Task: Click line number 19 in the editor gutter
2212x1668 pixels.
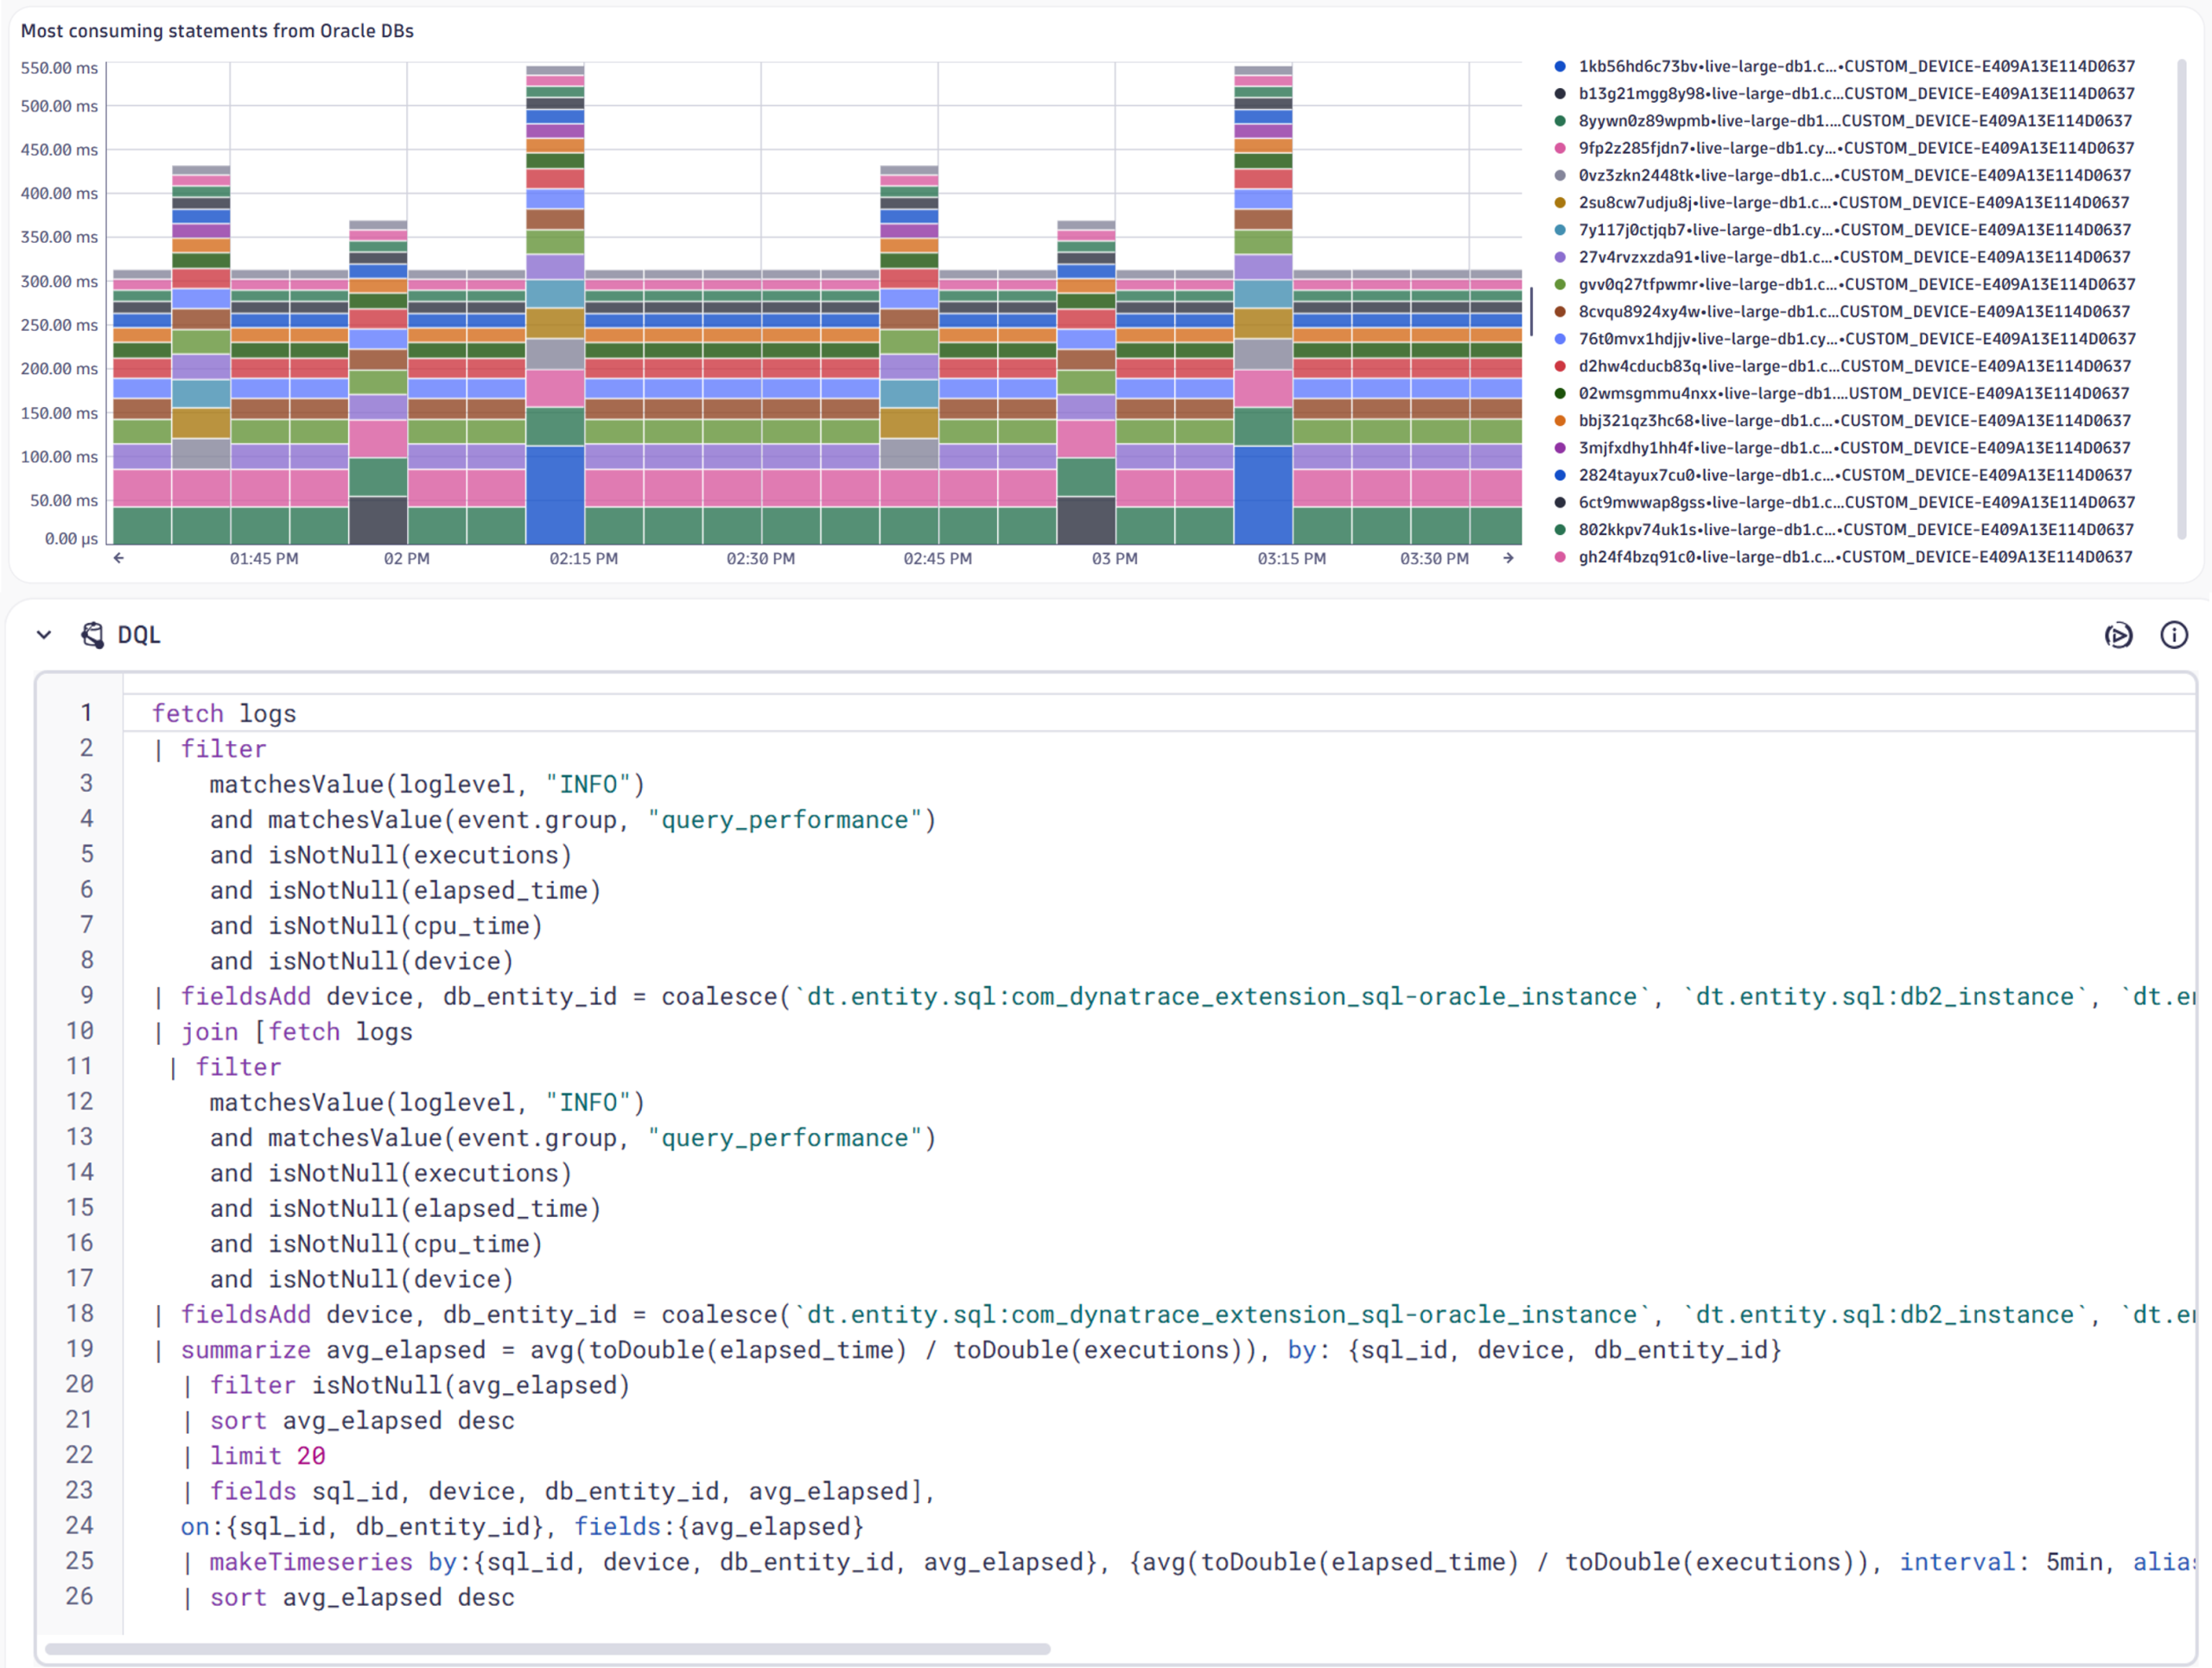Action: point(80,1349)
